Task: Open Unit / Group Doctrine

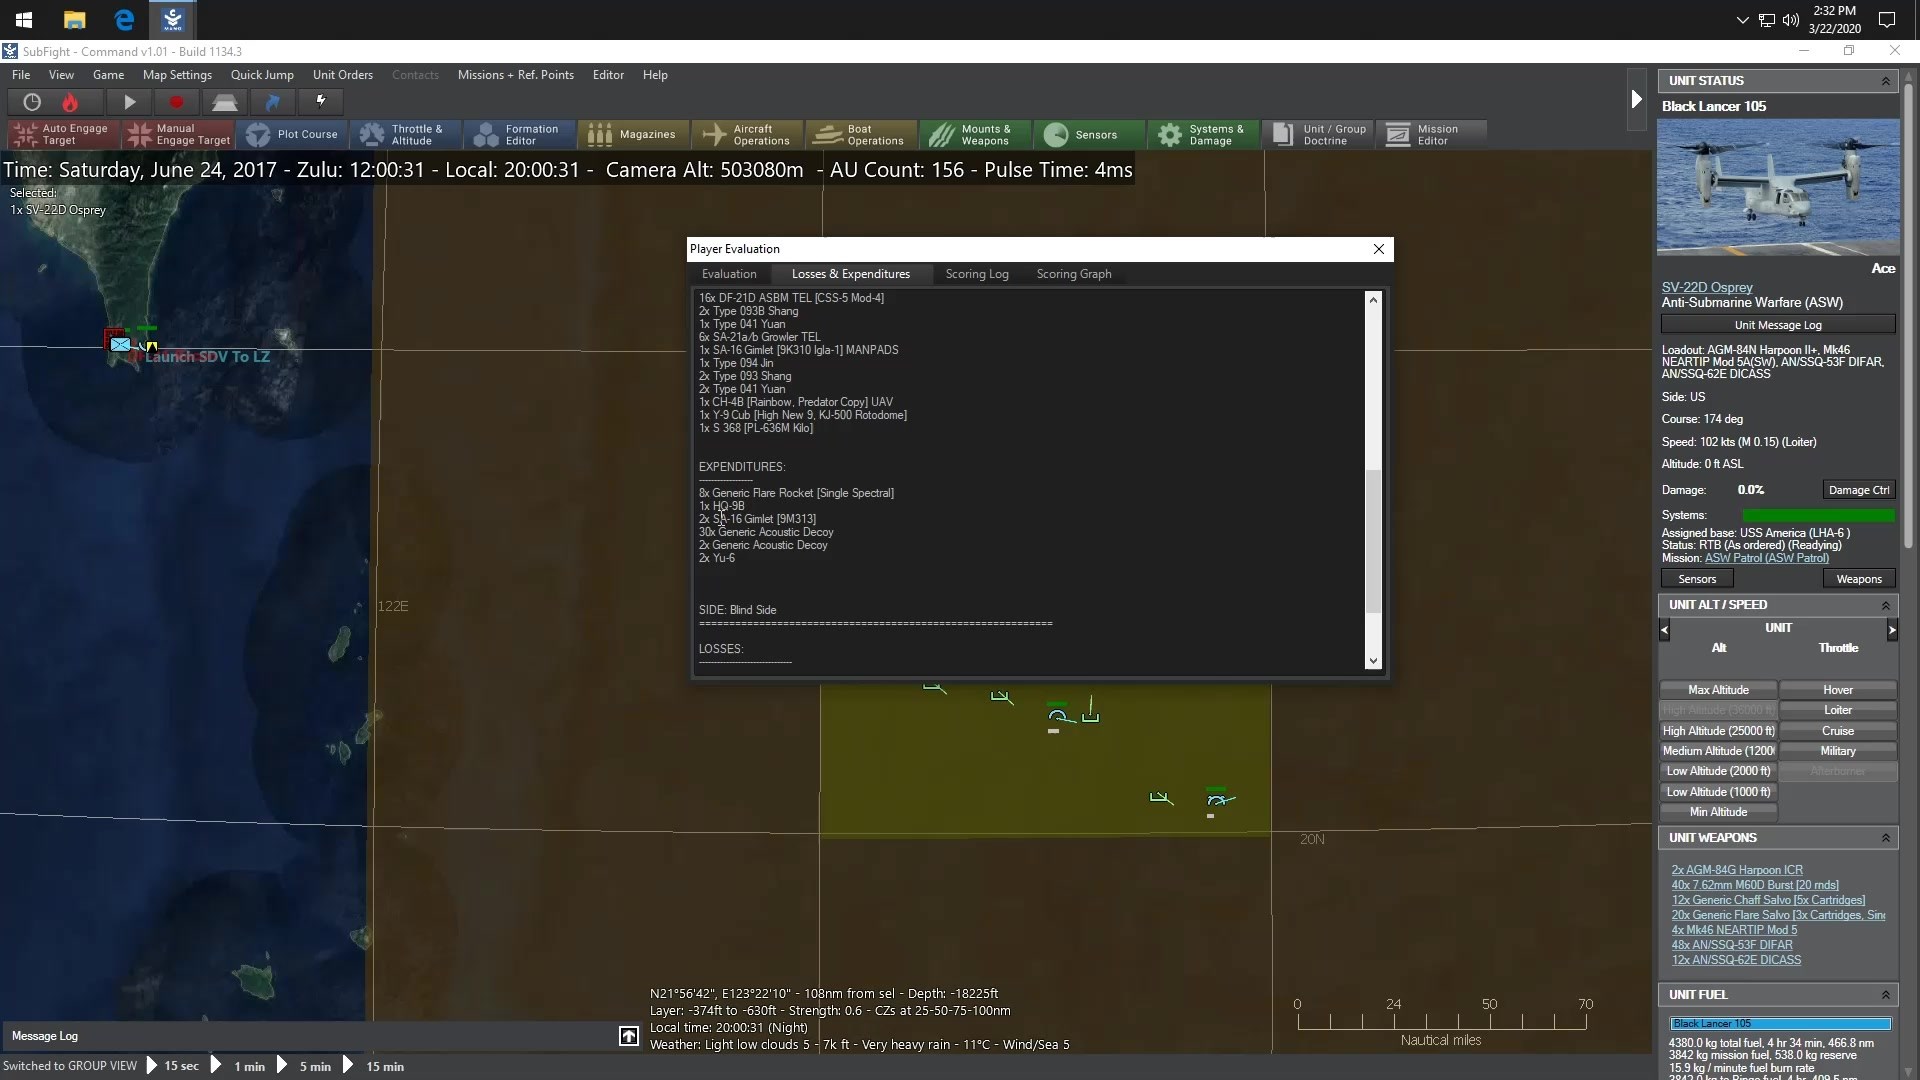Action: (x=1318, y=134)
